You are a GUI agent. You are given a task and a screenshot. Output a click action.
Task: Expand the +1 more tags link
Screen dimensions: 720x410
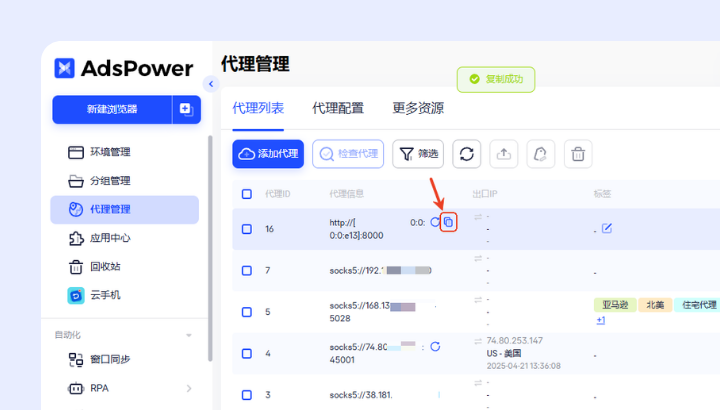pos(601,320)
